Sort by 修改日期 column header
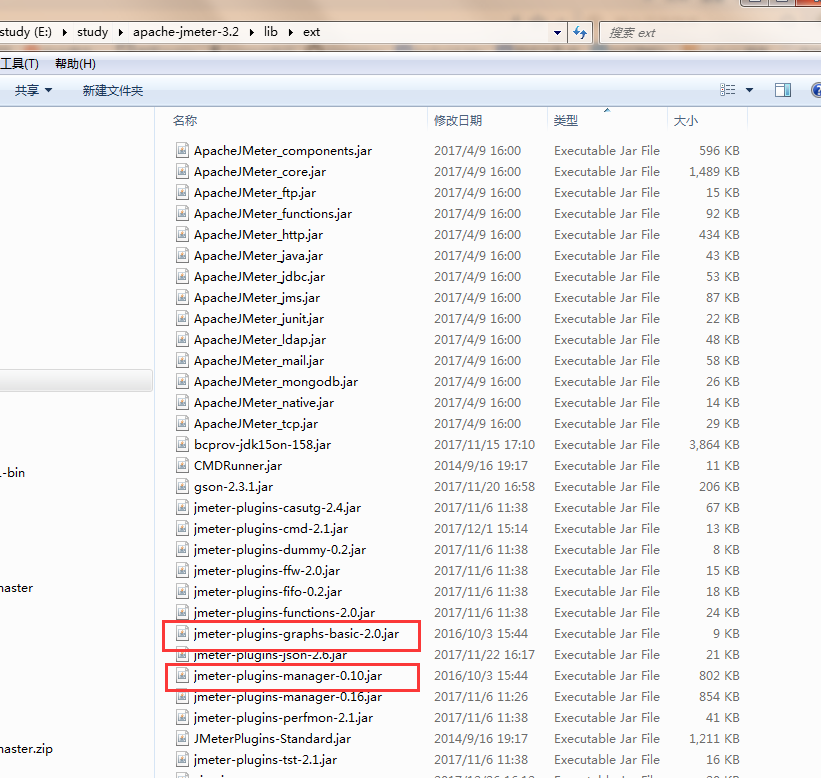This screenshot has height=778, width=821. tap(458, 120)
